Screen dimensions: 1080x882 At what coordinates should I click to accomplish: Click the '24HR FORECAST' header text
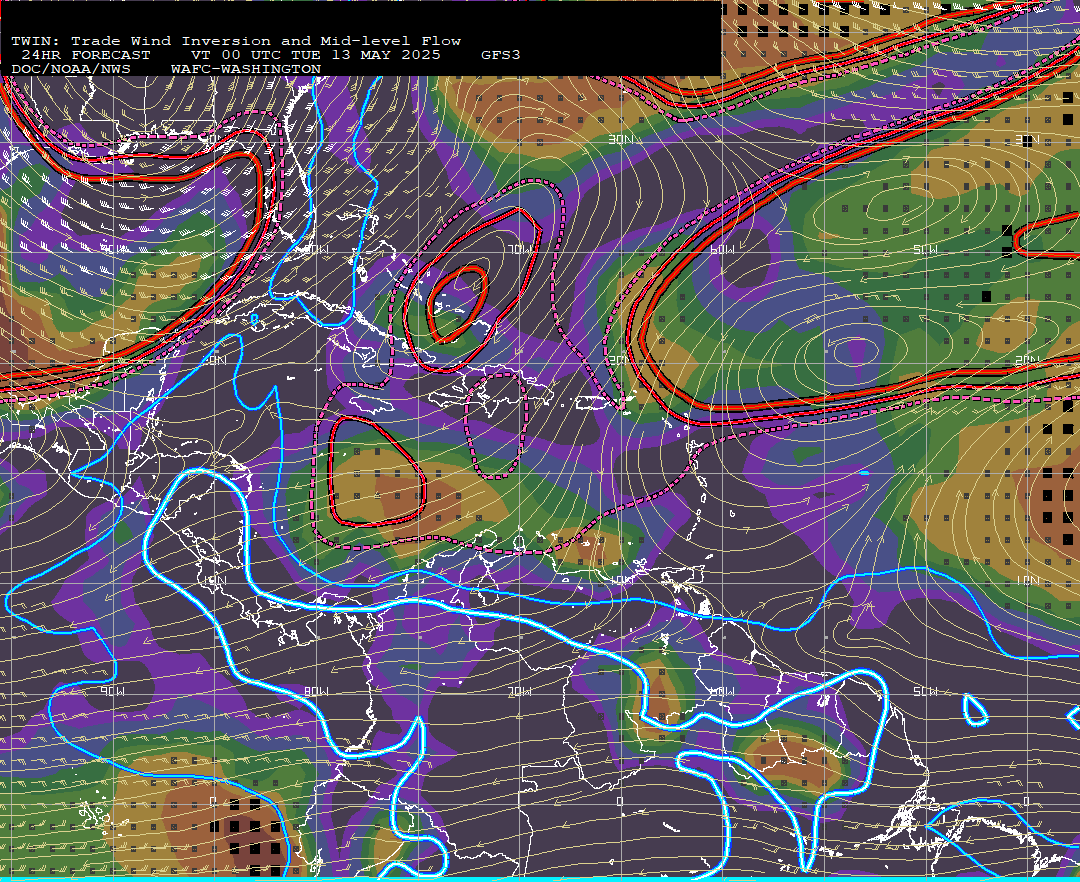pos(85,55)
